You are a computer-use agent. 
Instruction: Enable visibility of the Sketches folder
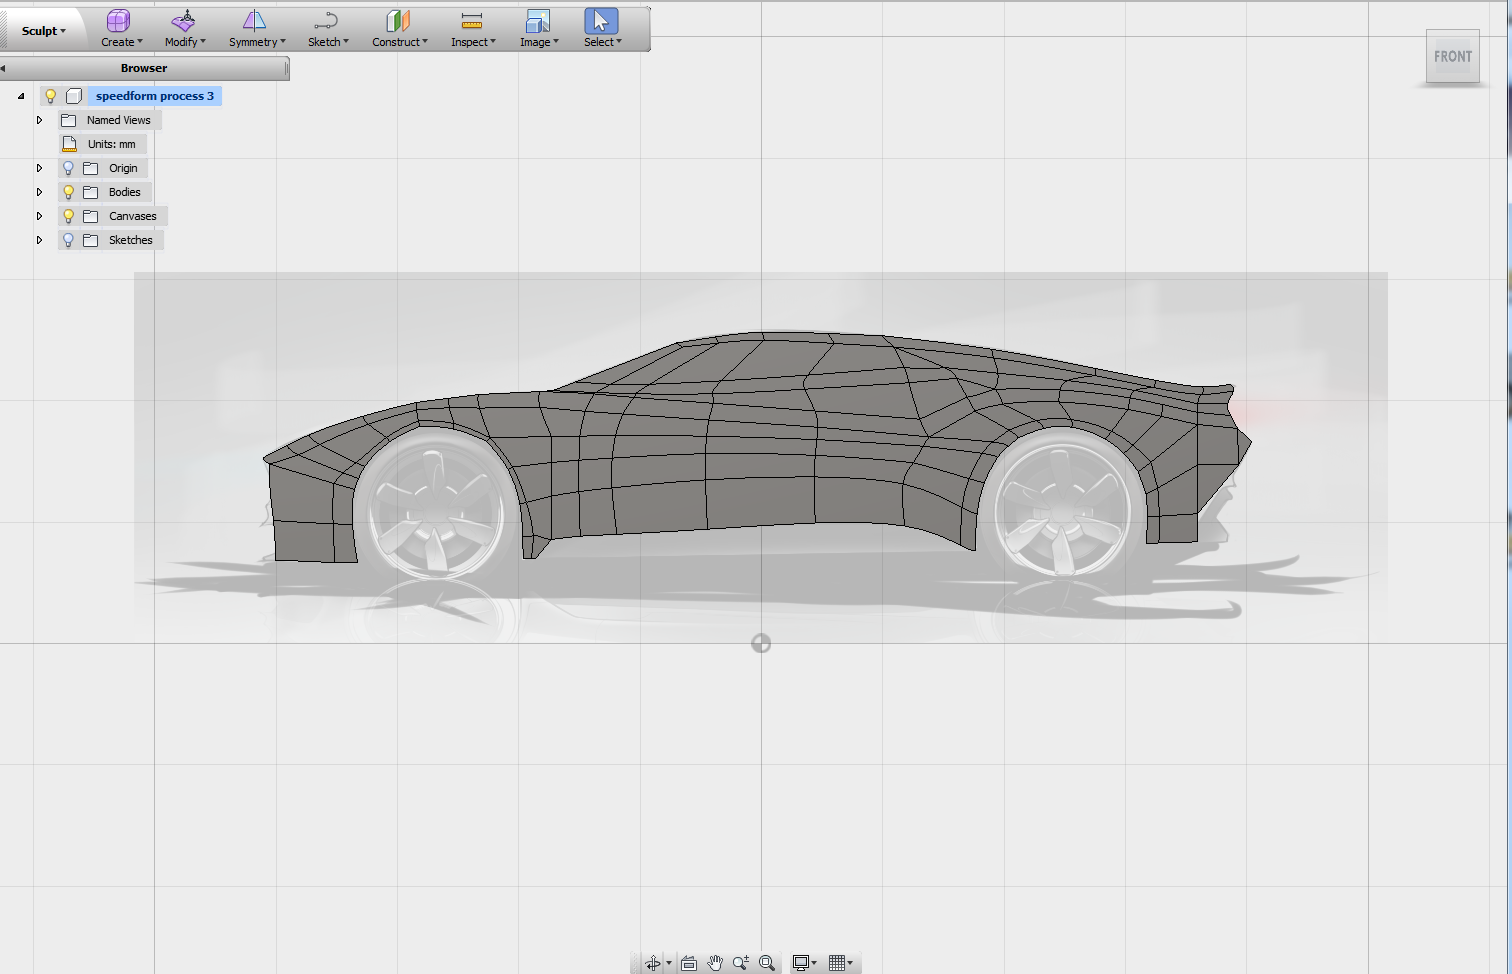67,239
